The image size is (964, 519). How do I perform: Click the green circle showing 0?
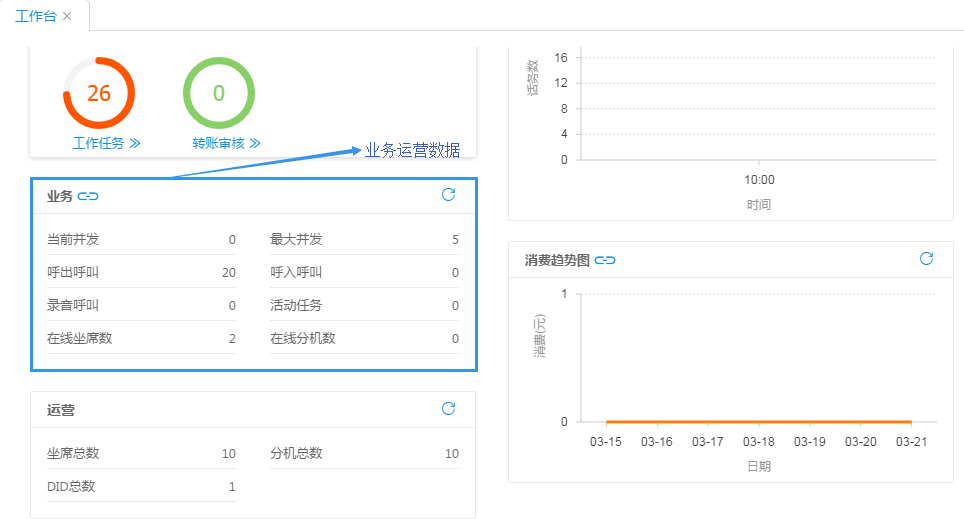(218, 94)
